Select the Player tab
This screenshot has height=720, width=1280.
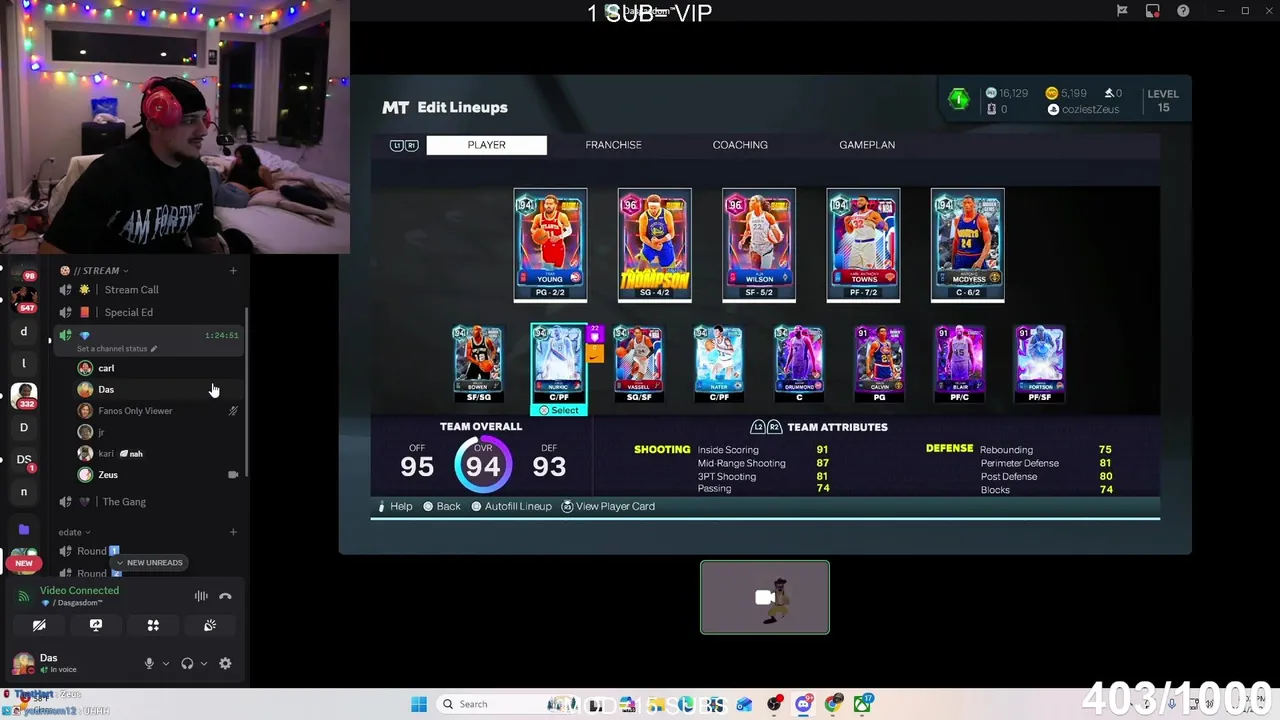(486, 145)
